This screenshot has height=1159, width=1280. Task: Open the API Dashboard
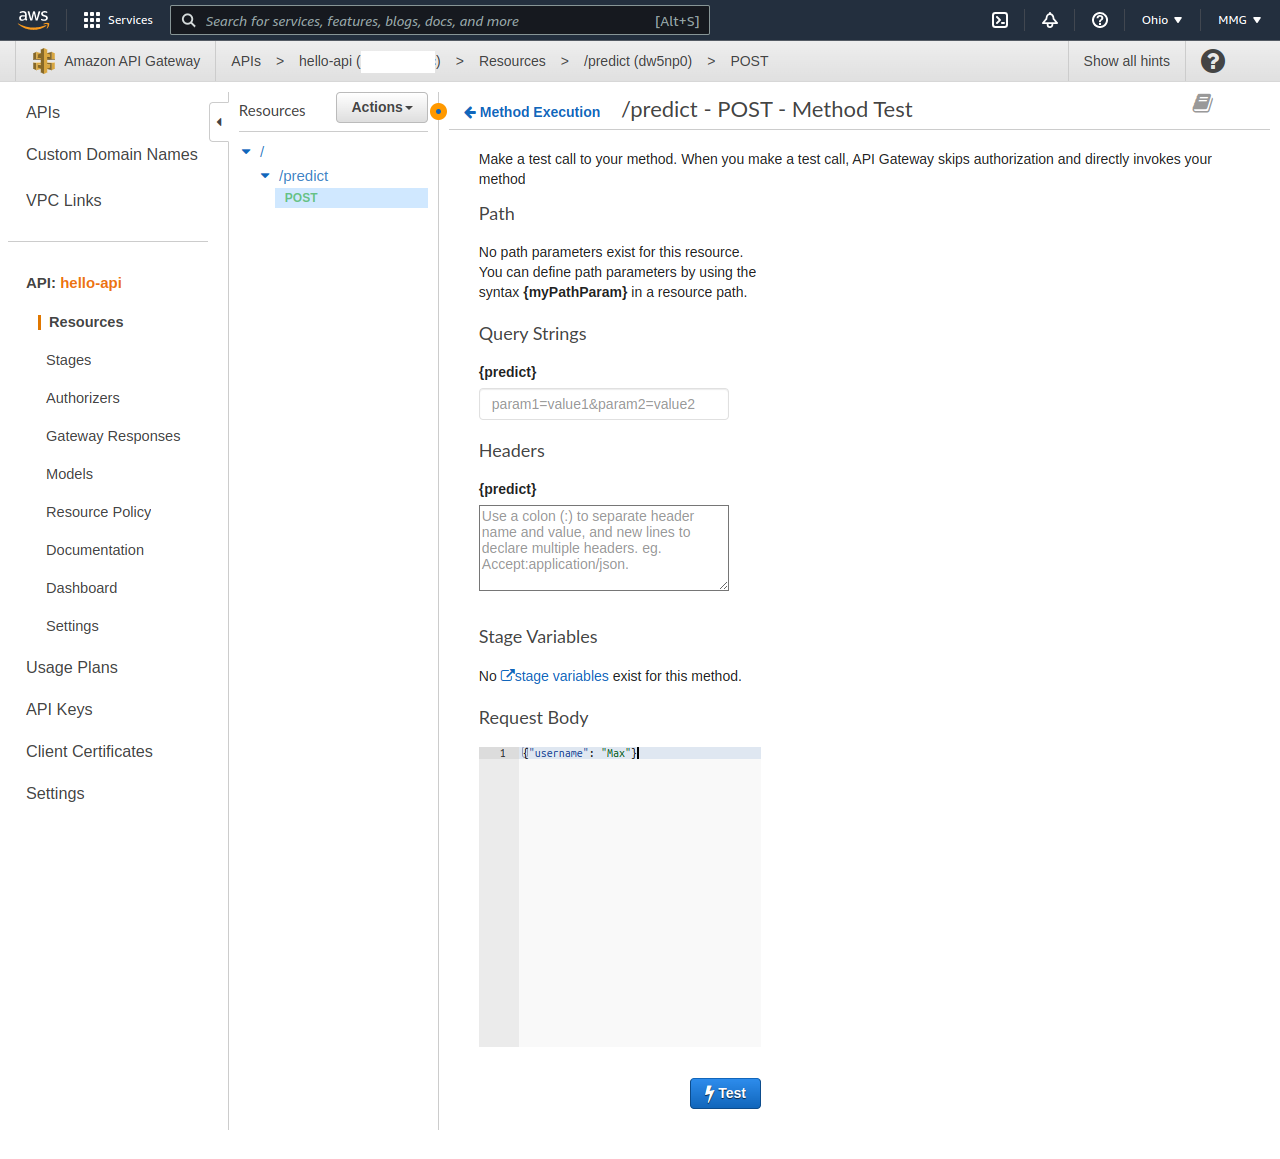[x=81, y=588]
